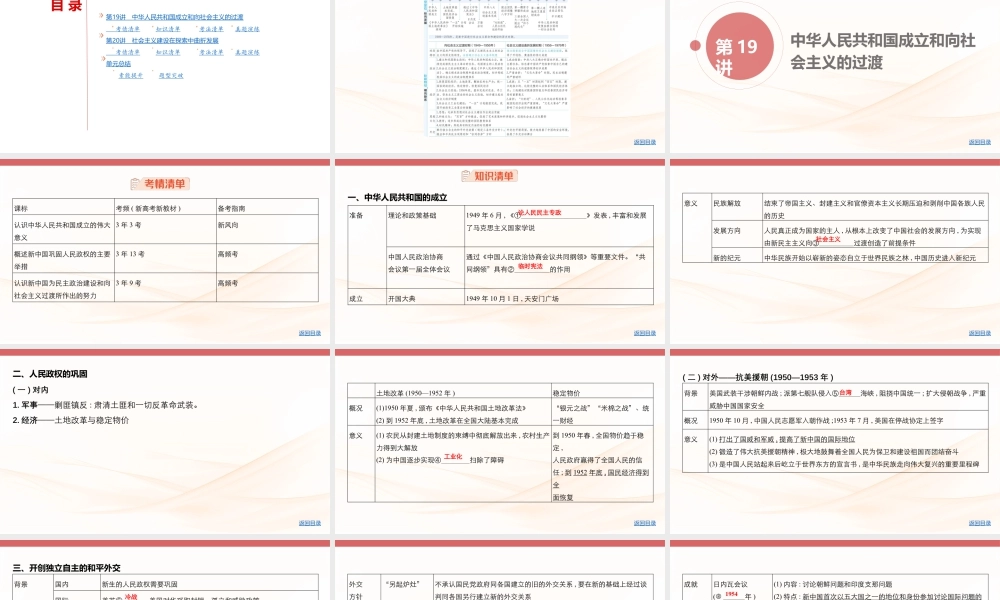
Task: Click the slide title 中华人民共和国成立和向社会主义的过渡
Action: click(883, 51)
